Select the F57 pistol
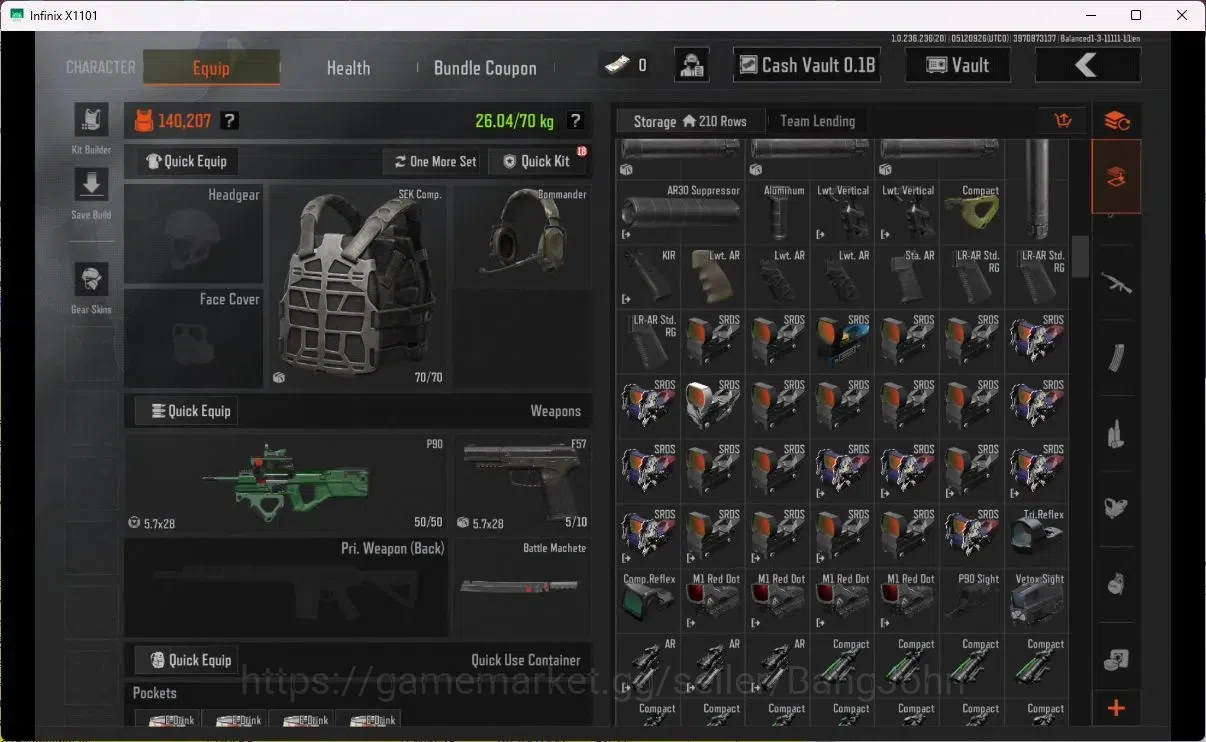 pos(521,484)
